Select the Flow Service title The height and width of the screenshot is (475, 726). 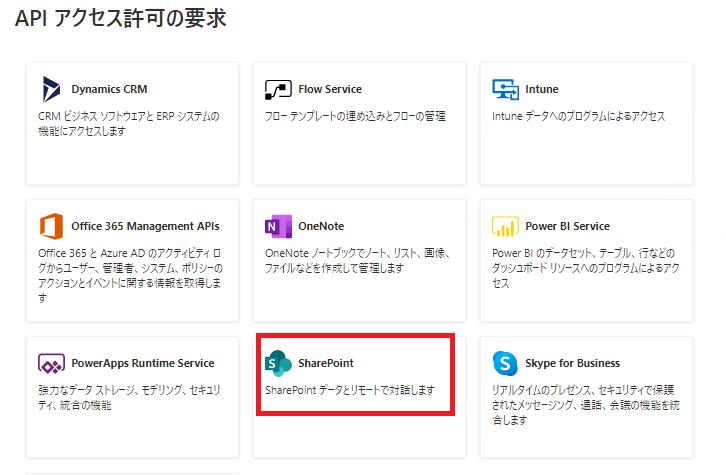click(x=330, y=89)
